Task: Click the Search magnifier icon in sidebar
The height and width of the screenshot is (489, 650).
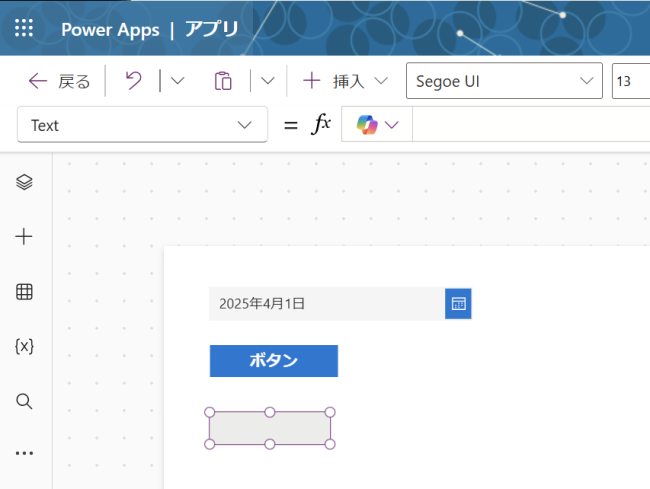Action: click(x=25, y=401)
